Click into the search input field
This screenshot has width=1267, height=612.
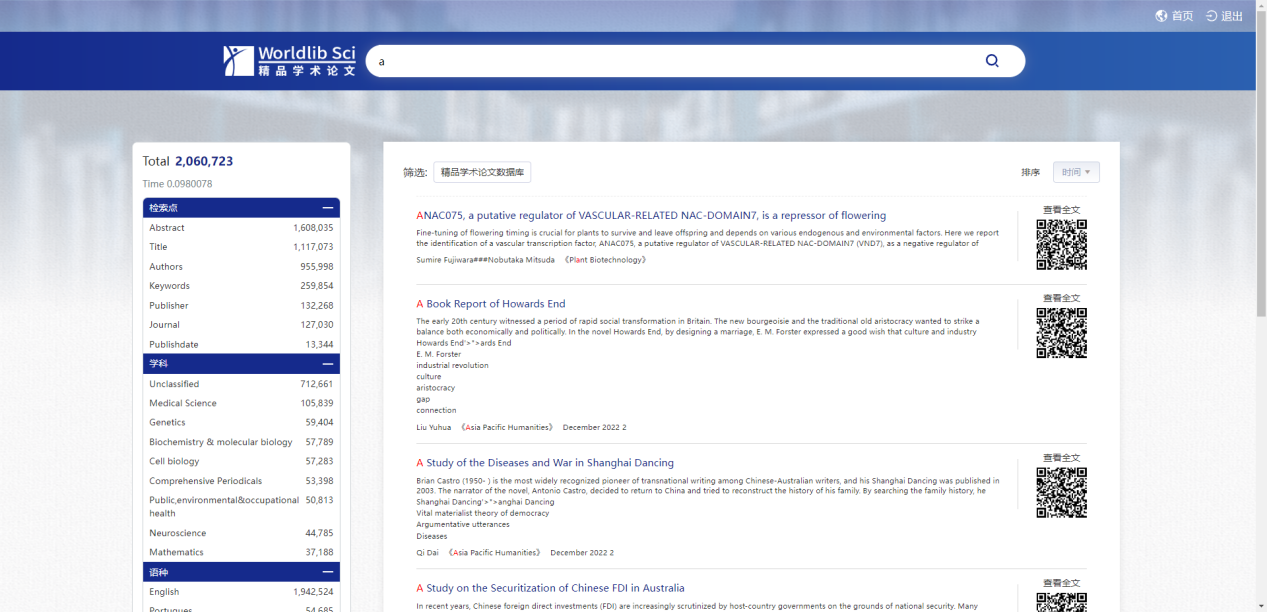(670, 61)
